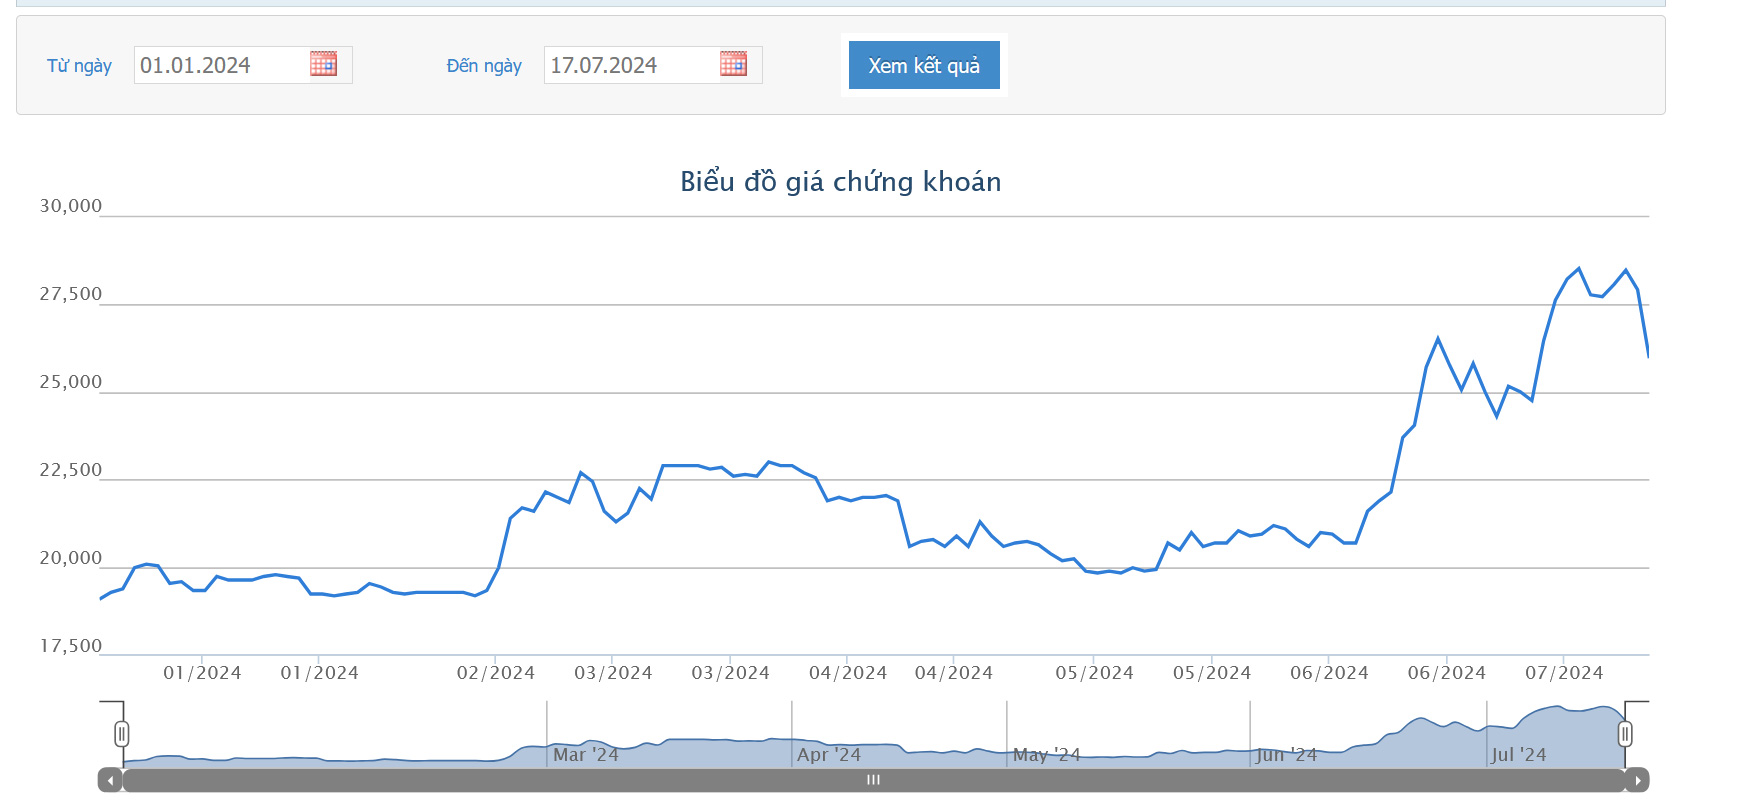This screenshot has width=1747, height=809.
Task: Focus the start date field showing 01.01.2024
Action: click(x=220, y=66)
